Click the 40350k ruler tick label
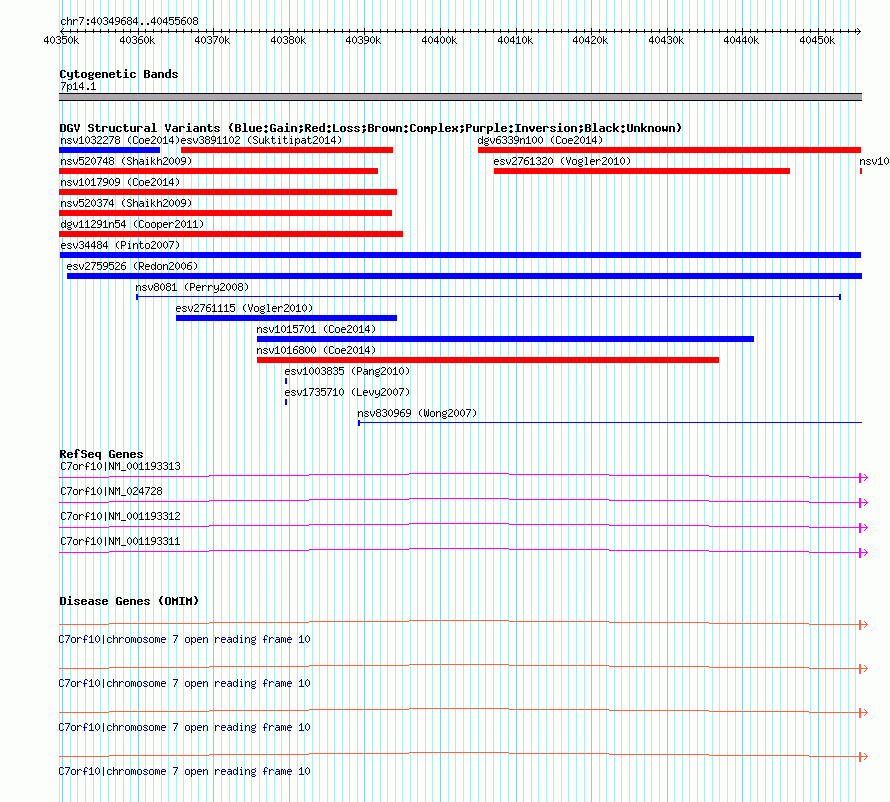890x802 pixels. pyautogui.click(x=61, y=41)
